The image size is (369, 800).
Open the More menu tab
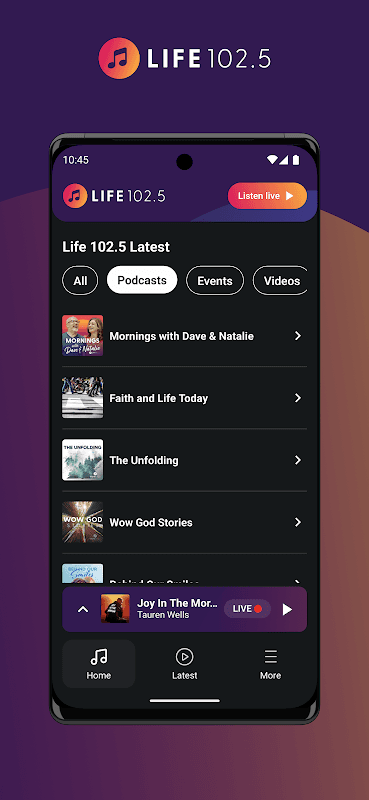click(x=270, y=664)
